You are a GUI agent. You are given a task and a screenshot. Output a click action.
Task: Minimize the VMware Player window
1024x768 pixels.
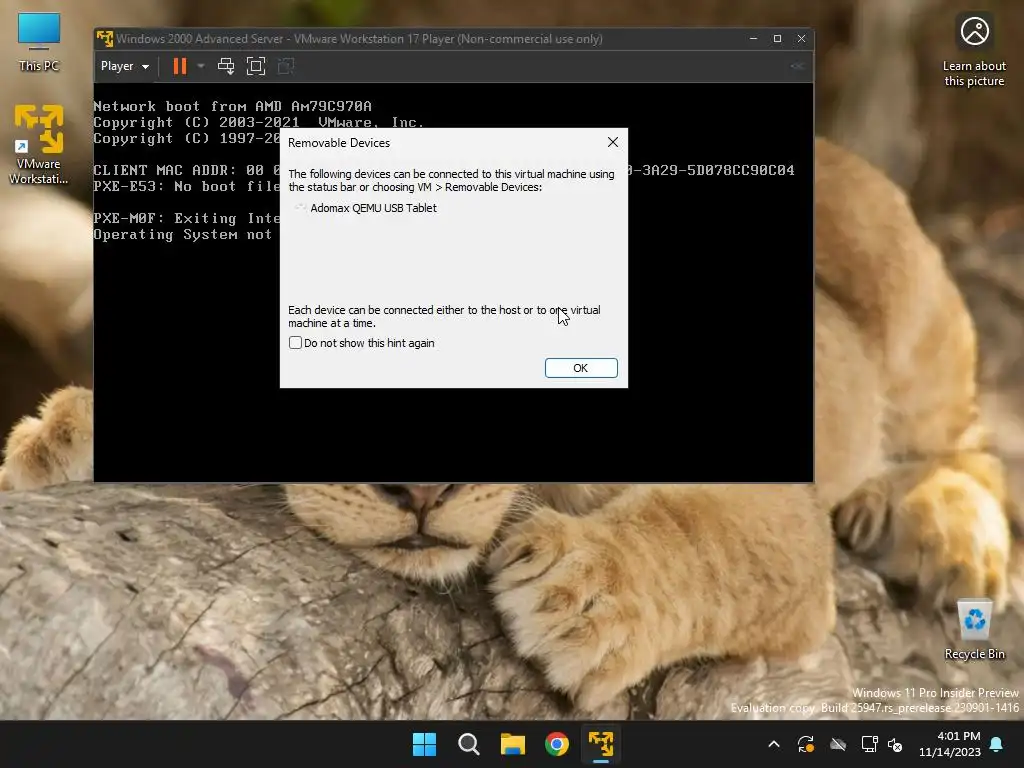(753, 39)
